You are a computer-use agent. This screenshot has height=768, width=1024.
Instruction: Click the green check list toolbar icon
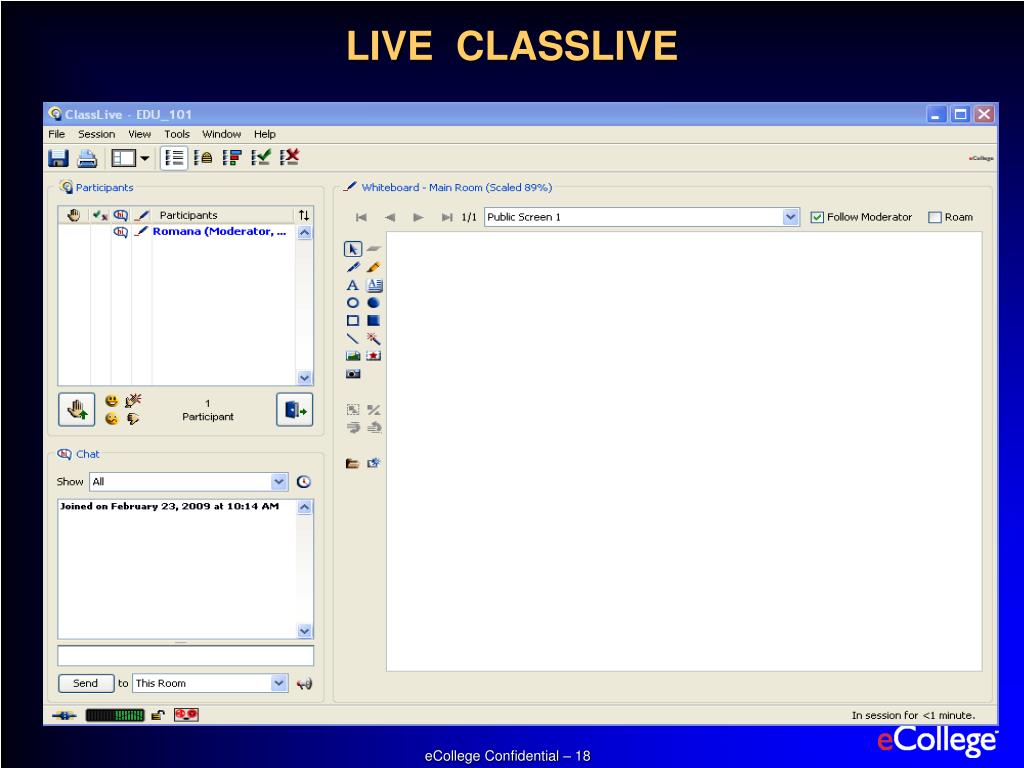[x=261, y=157]
